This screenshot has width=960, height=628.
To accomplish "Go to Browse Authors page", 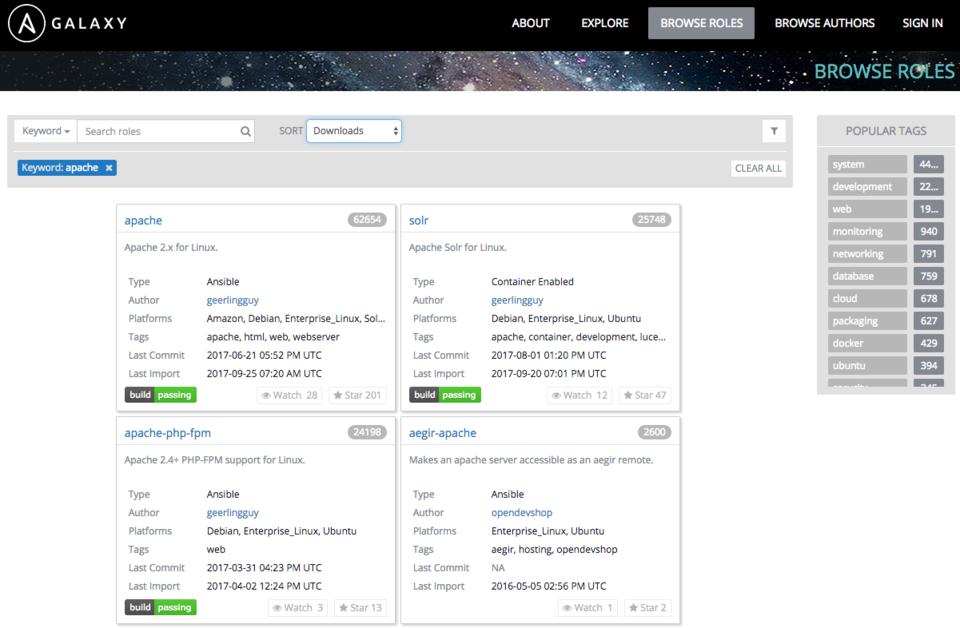I will (x=824, y=23).
